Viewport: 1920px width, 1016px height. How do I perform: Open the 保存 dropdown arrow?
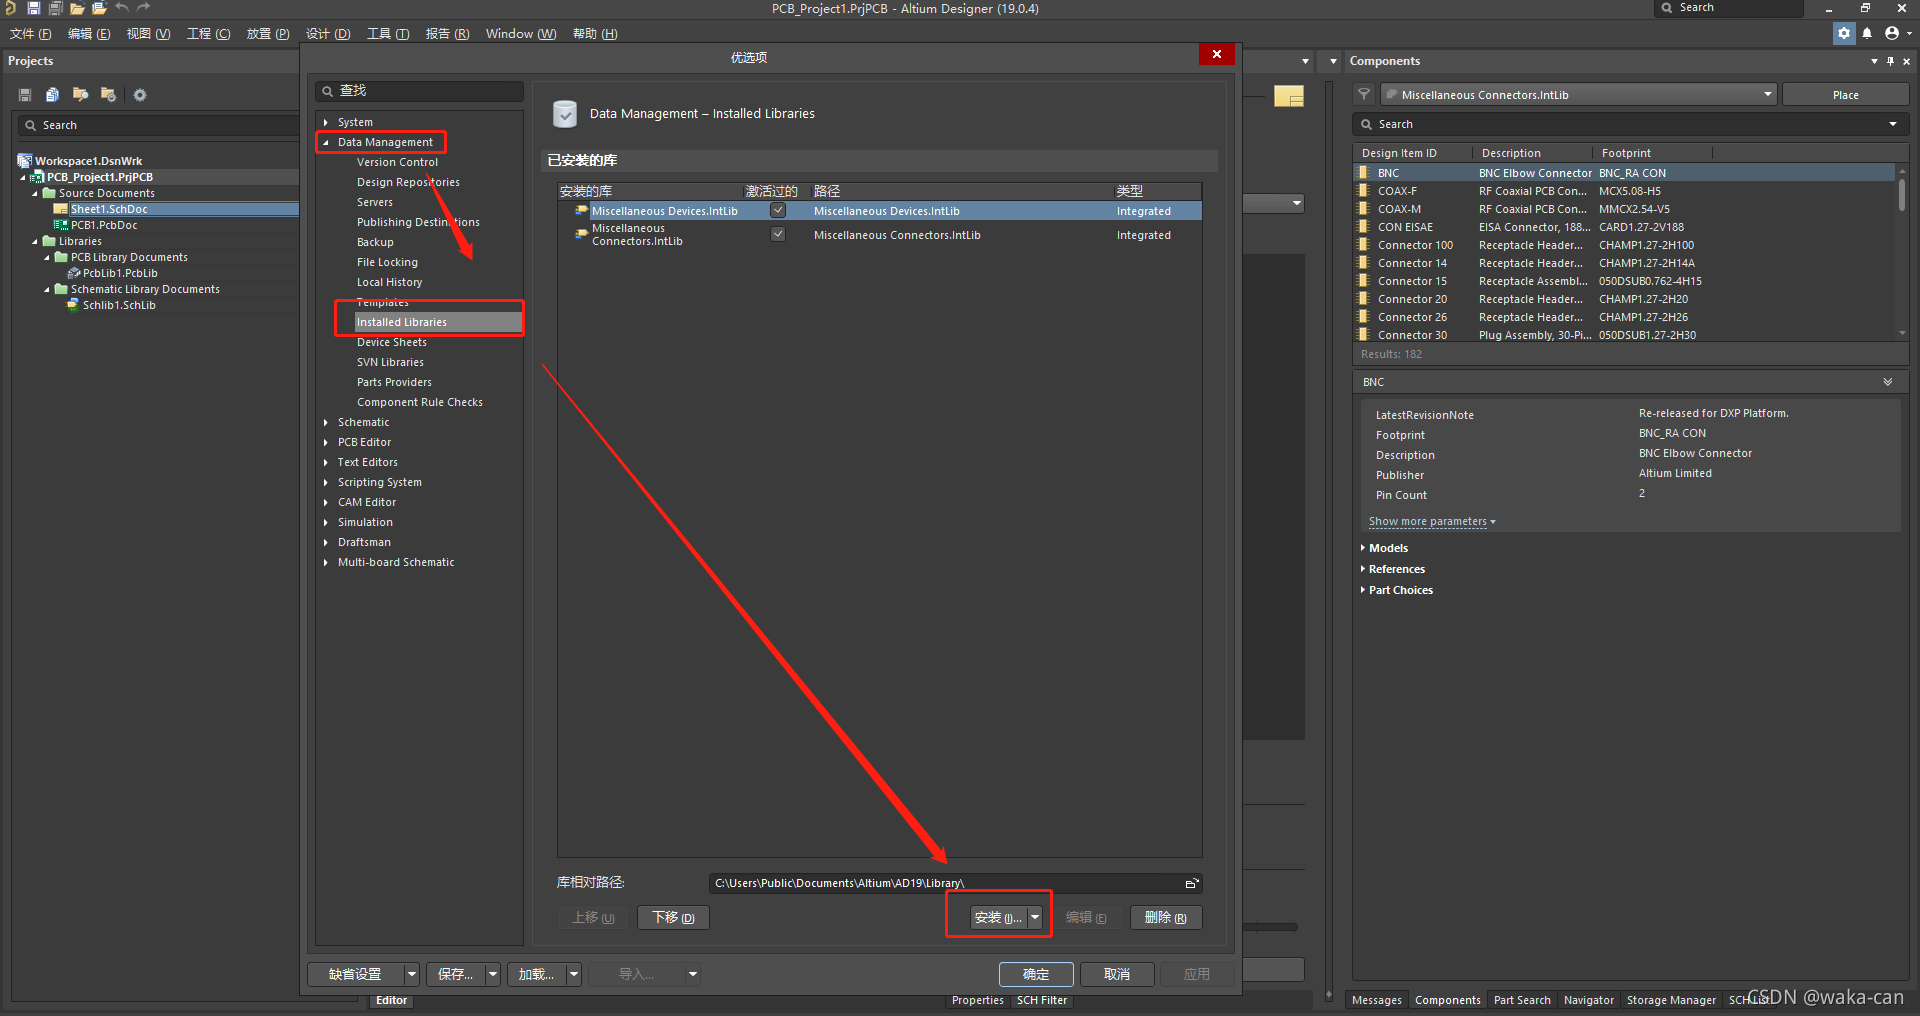coord(492,974)
